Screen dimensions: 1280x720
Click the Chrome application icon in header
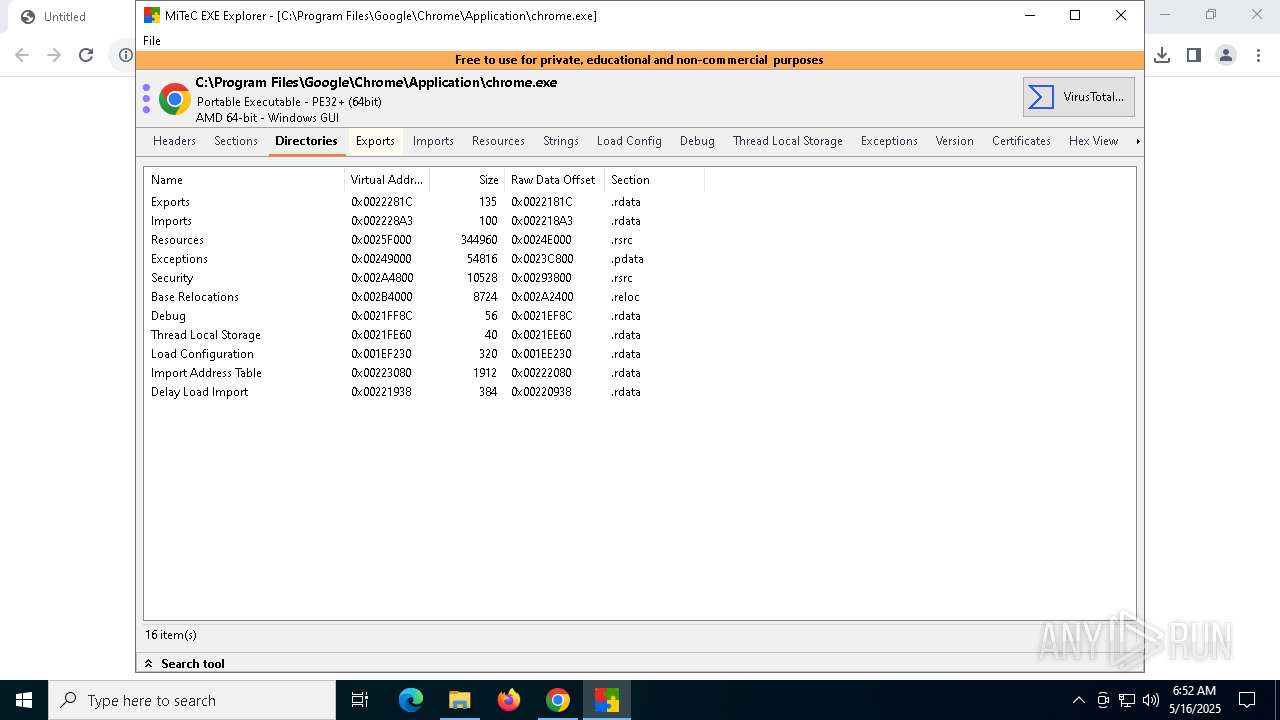pos(174,99)
